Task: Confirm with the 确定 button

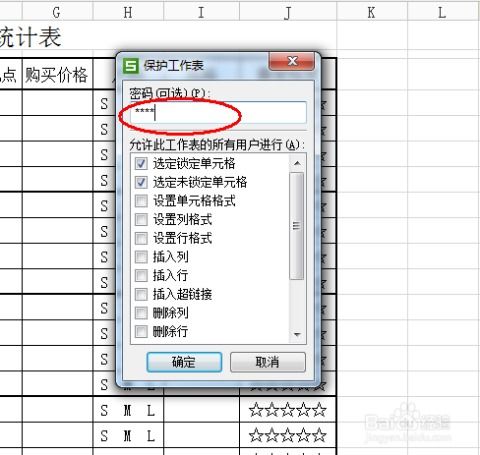Action: (x=184, y=362)
